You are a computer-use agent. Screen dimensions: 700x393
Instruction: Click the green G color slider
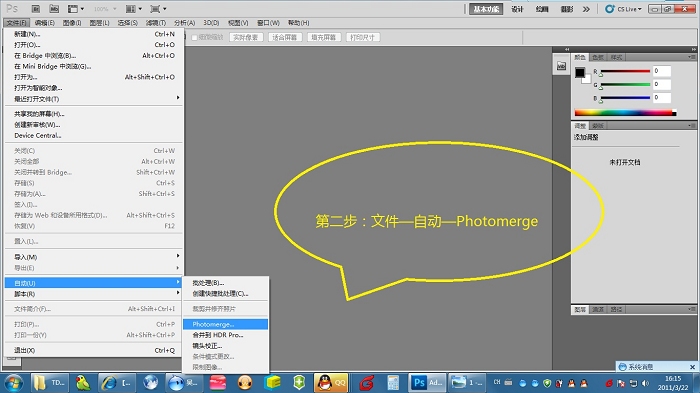[625, 84]
